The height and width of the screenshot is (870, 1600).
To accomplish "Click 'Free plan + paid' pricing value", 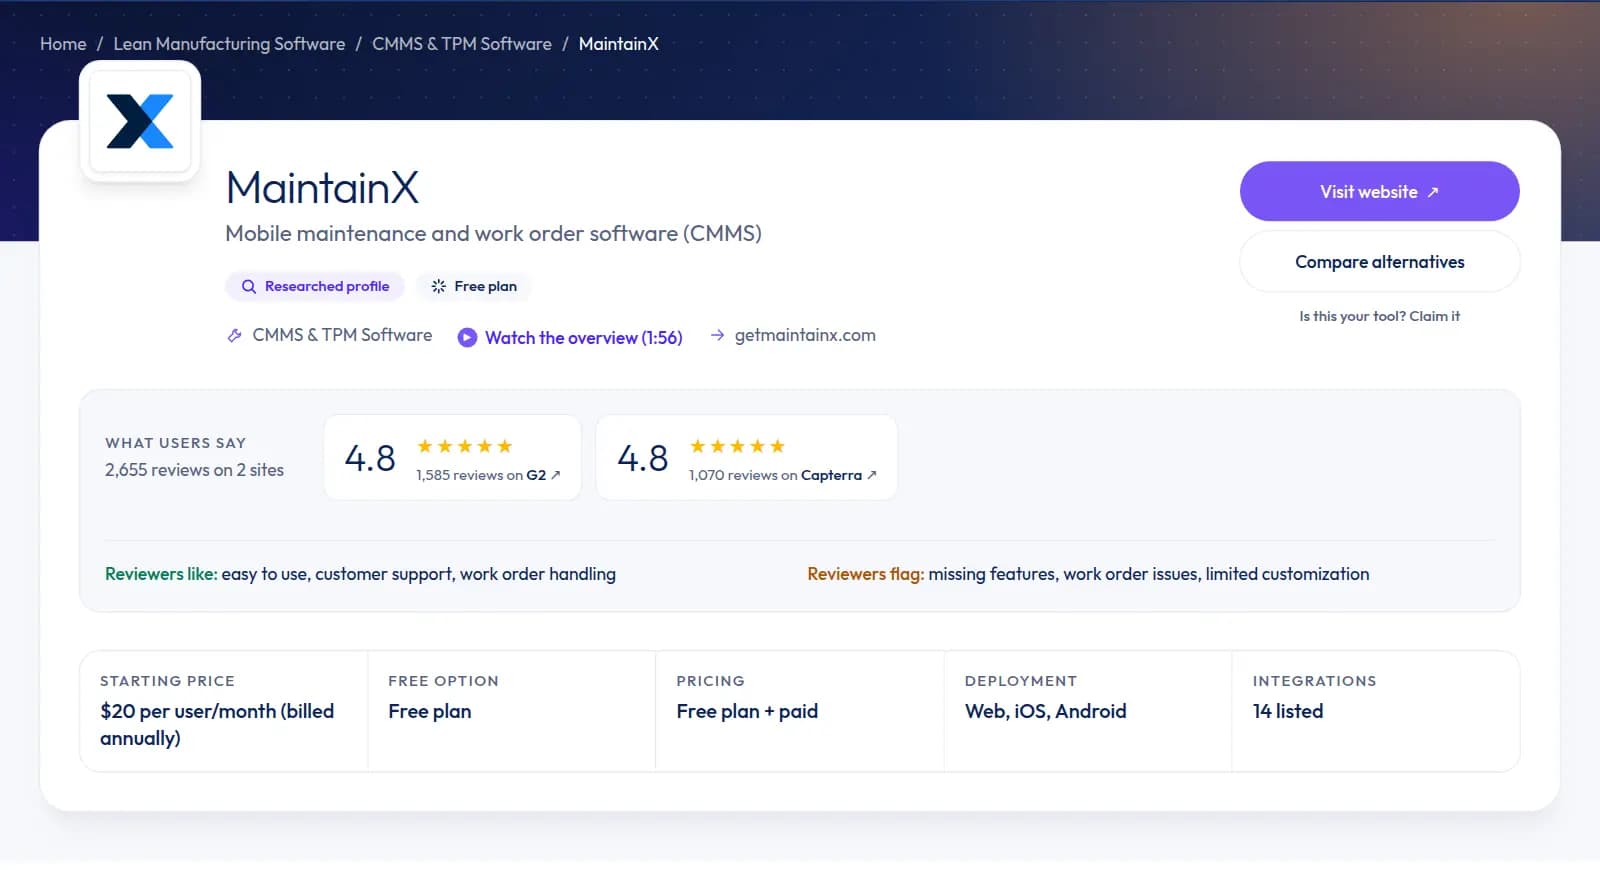I will (x=747, y=711).
